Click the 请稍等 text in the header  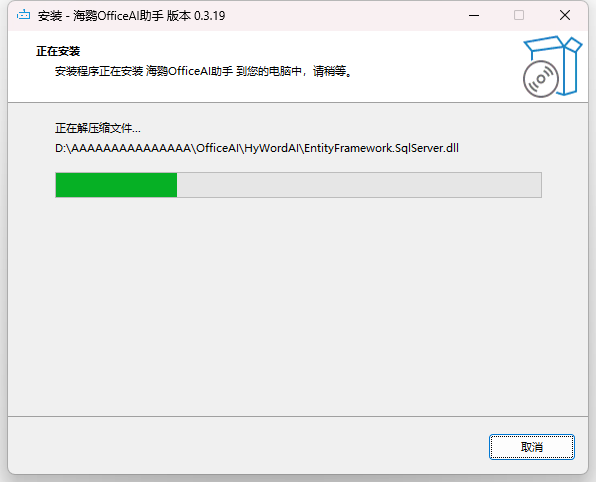[x=330, y=71]
